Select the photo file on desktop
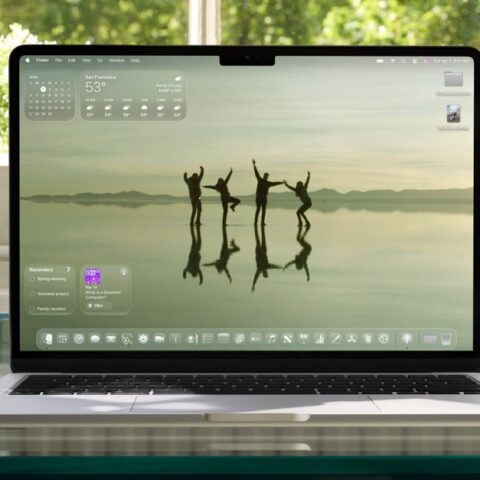 coord(453,113)
